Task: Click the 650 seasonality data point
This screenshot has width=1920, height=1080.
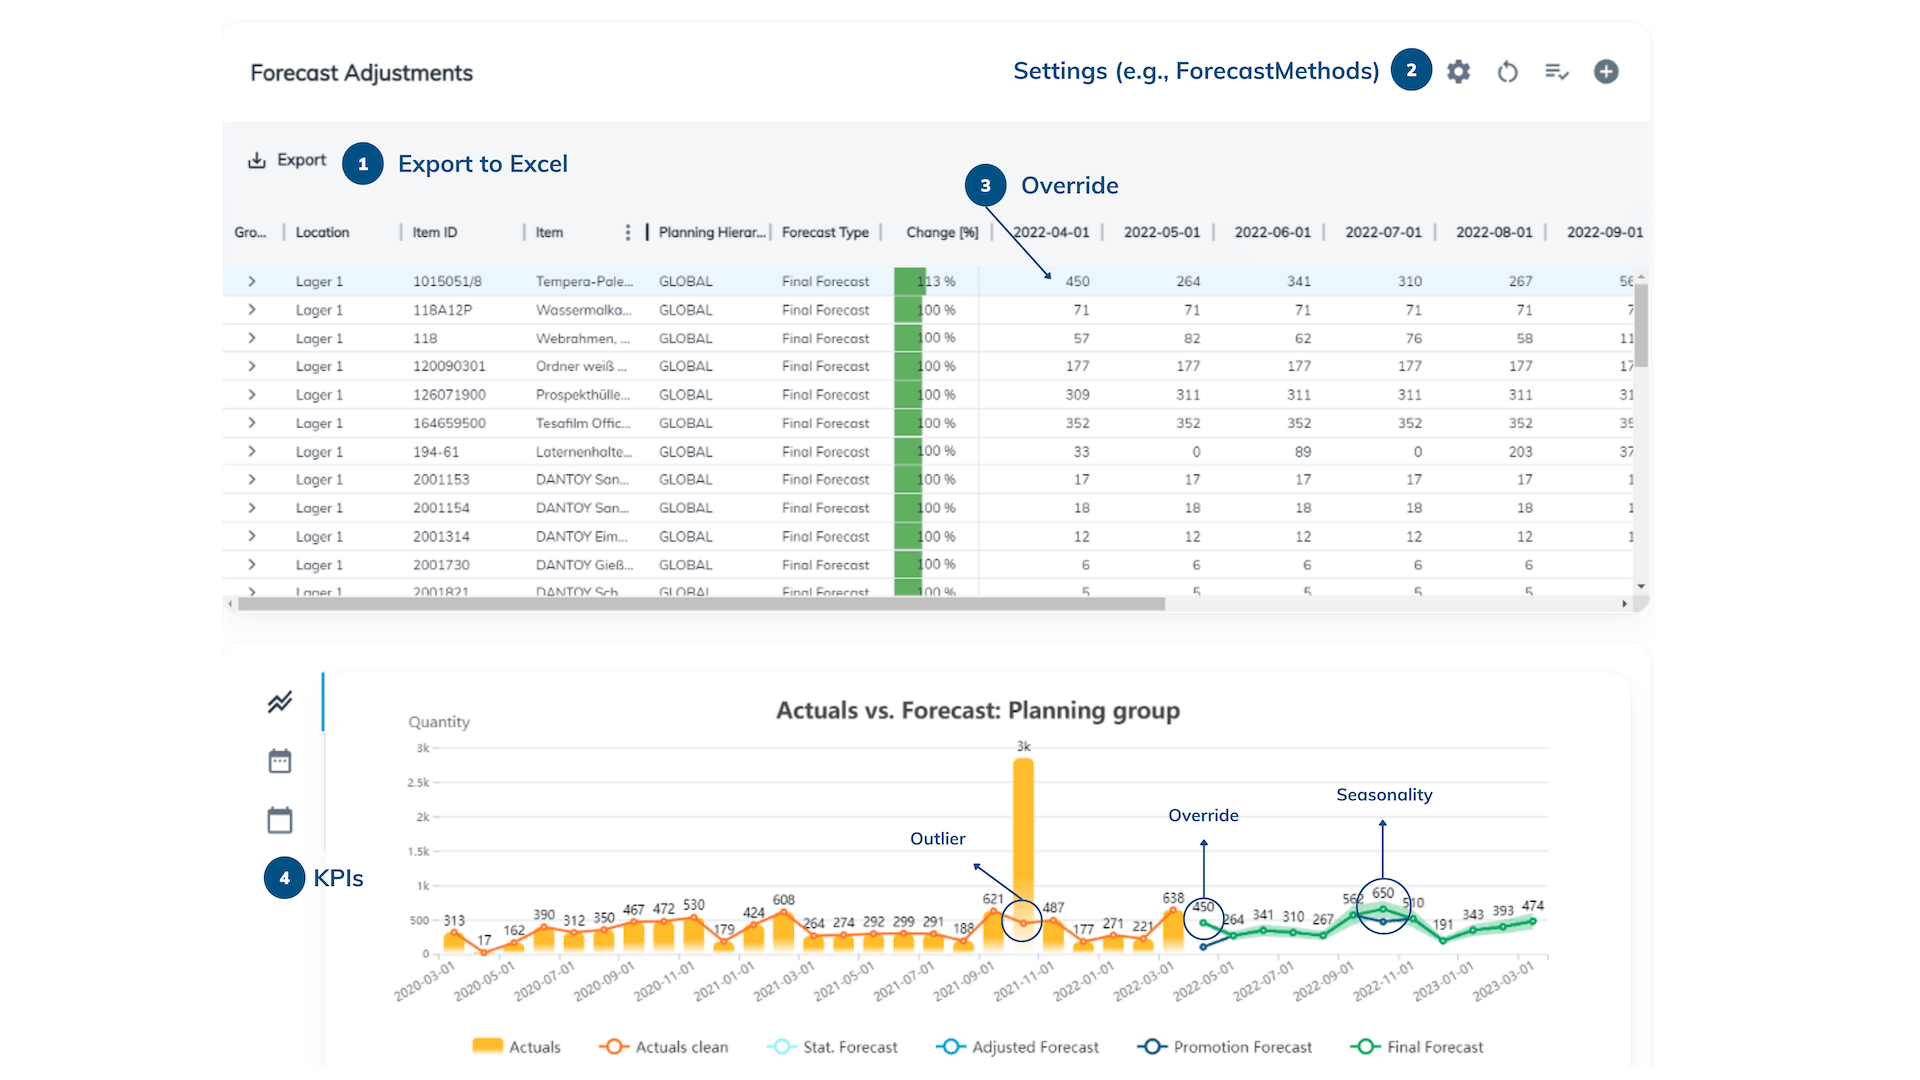Action: (1383, 909)
